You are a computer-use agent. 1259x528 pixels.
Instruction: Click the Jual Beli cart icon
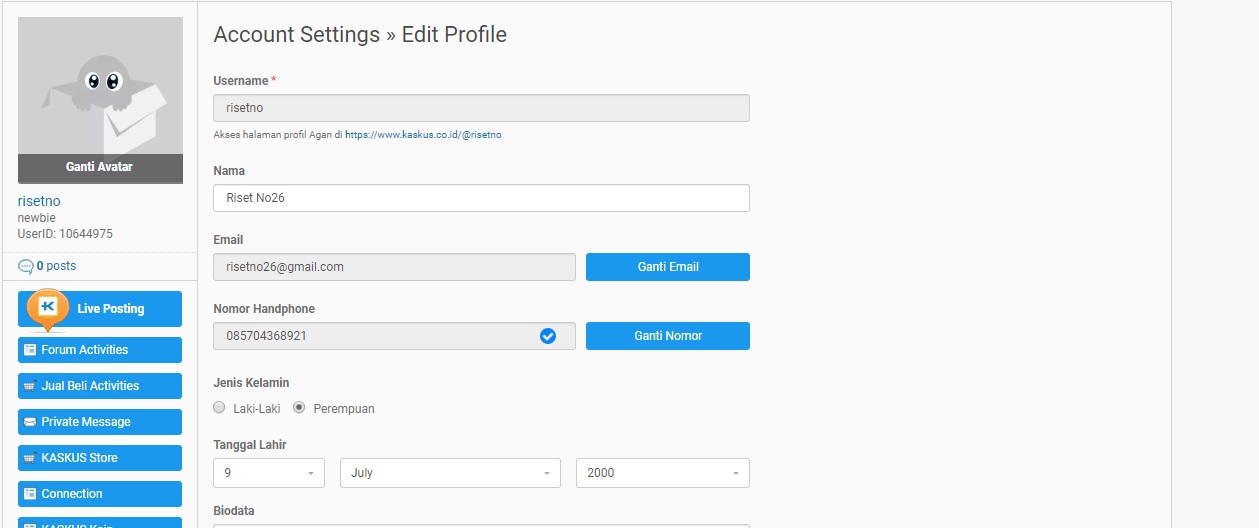point(30,386)
